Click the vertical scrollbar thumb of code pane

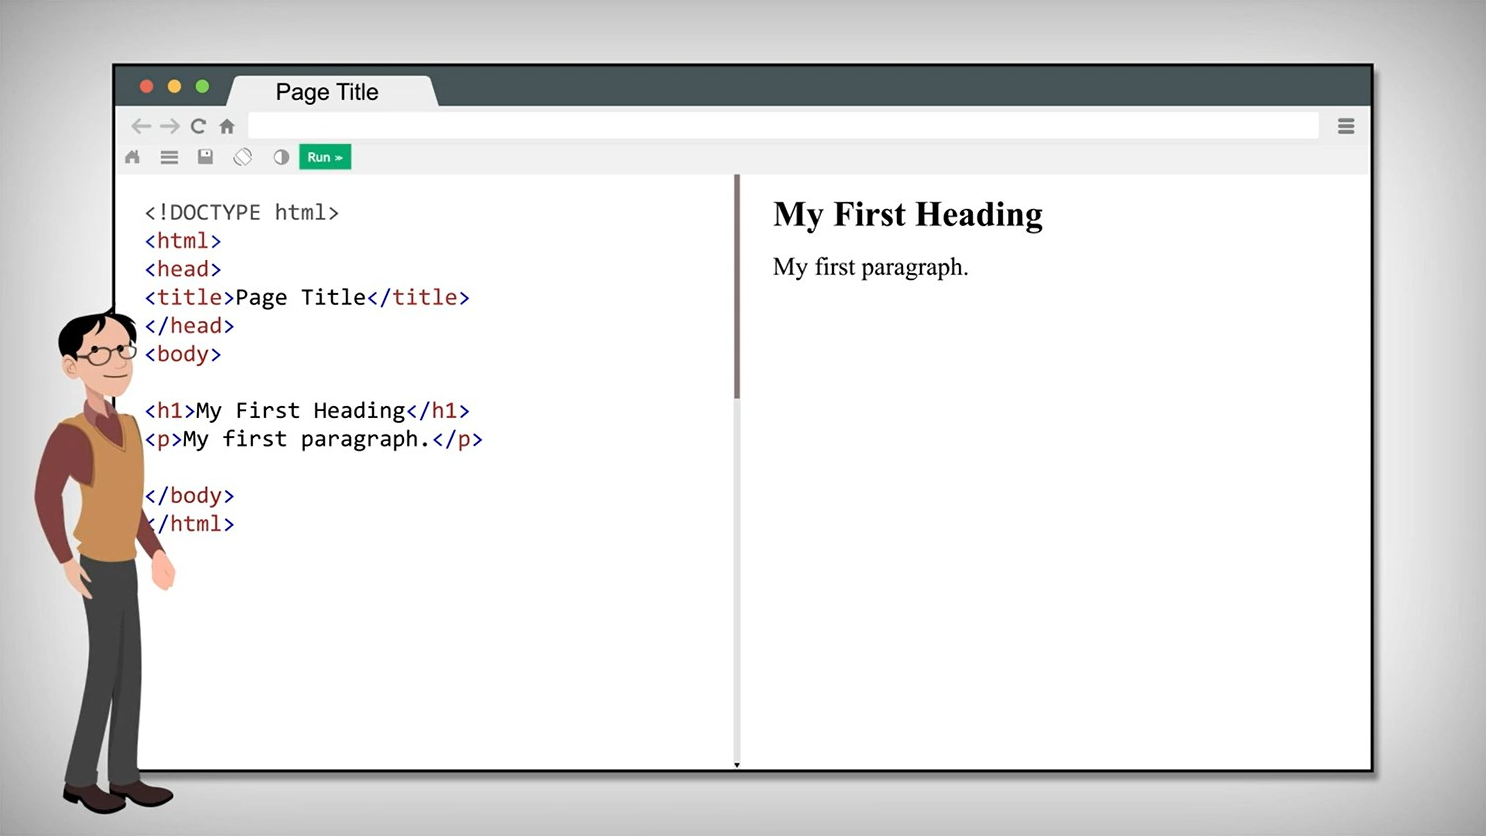[x=737, y=288]
